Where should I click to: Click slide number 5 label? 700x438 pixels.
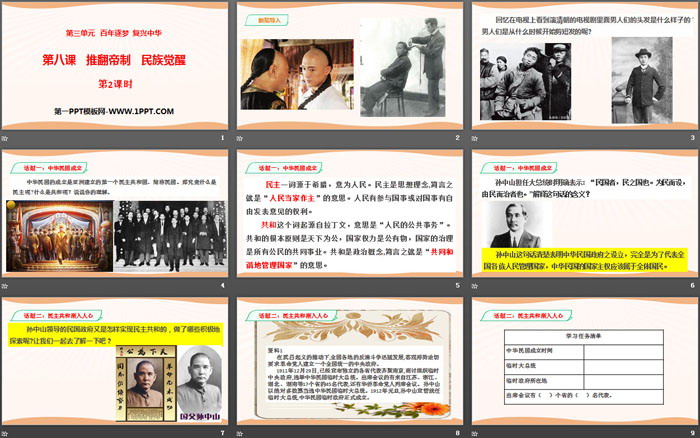[x=458, y=285]
